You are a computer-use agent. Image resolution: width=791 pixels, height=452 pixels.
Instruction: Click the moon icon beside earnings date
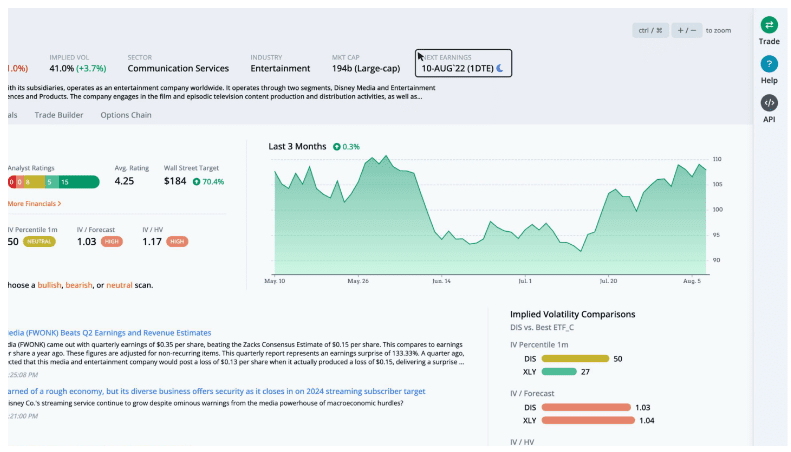click(x=500, y=69)
